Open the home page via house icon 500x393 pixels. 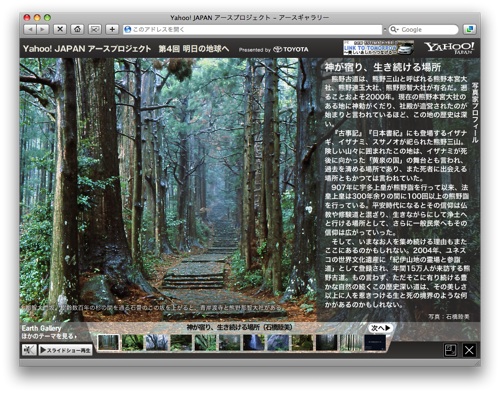tap(77, 29)
